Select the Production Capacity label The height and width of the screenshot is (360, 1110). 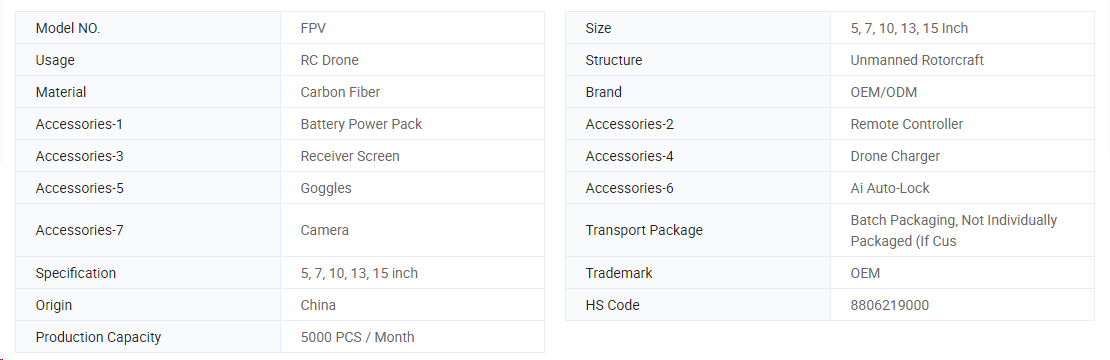point(98,337)
